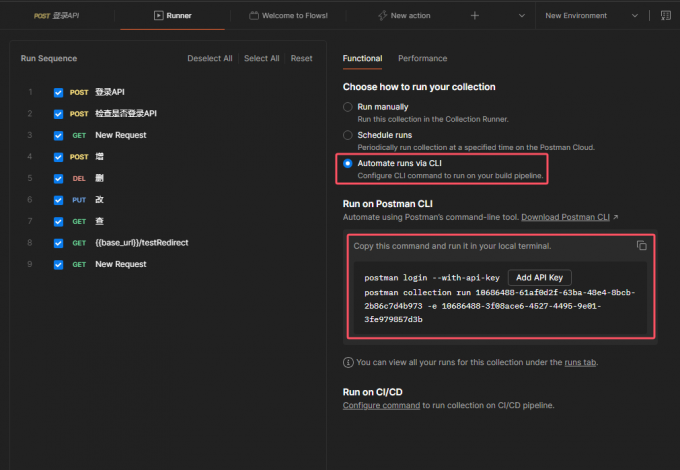Click the 检查是否登录API request name
The image size is (680, 470).
(x=126, y=114)
